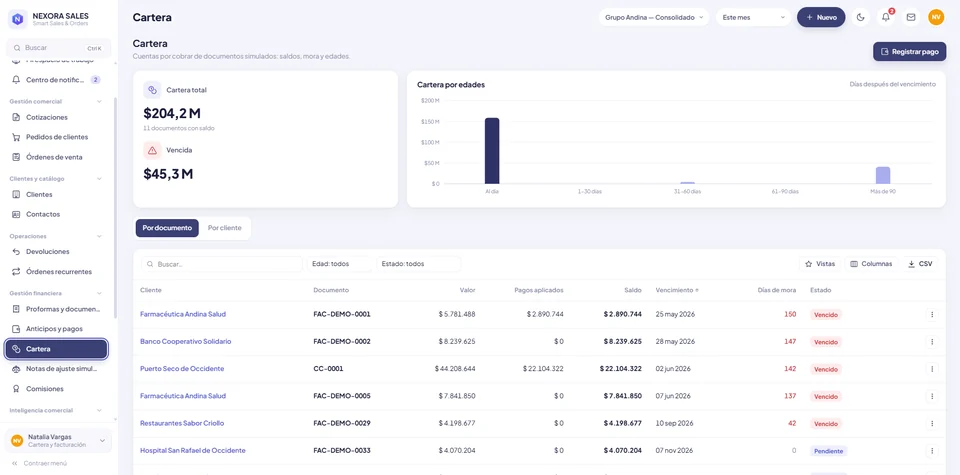Open the NV user avatar in header

tap(936, 17)
